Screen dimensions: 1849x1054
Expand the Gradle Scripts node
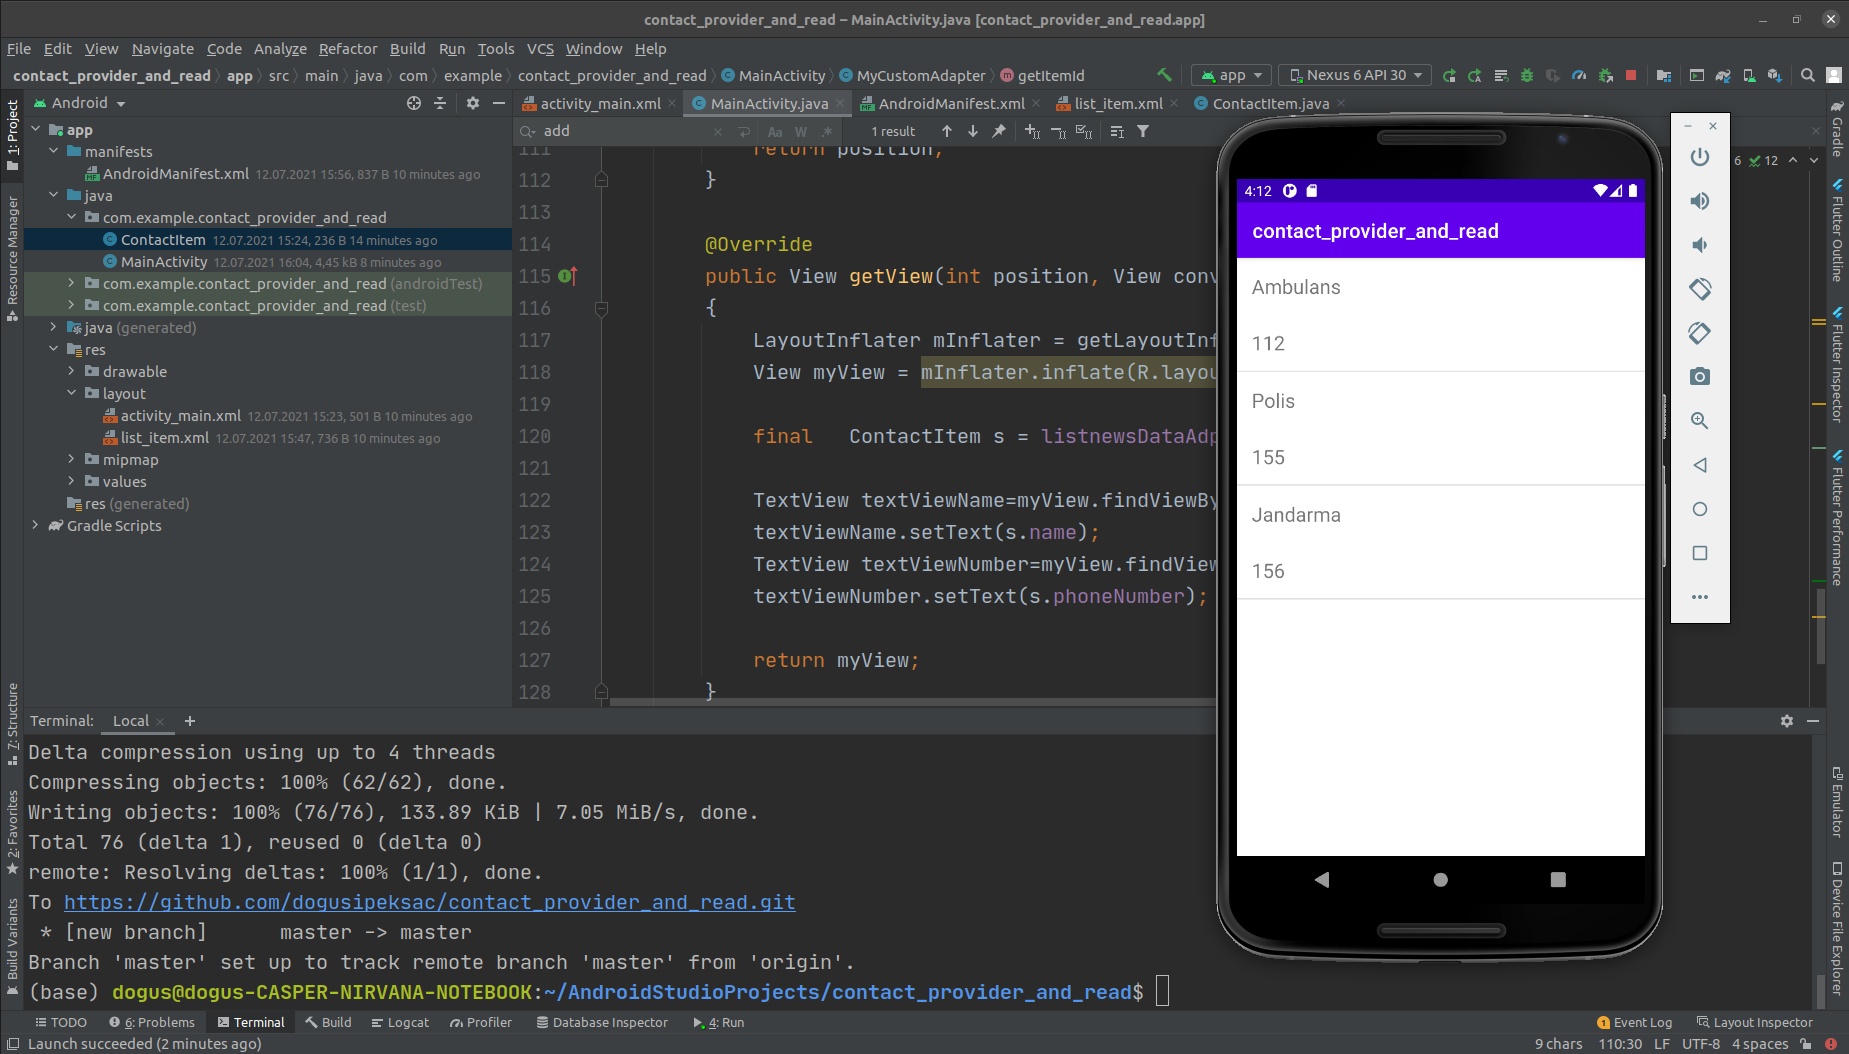36,525
